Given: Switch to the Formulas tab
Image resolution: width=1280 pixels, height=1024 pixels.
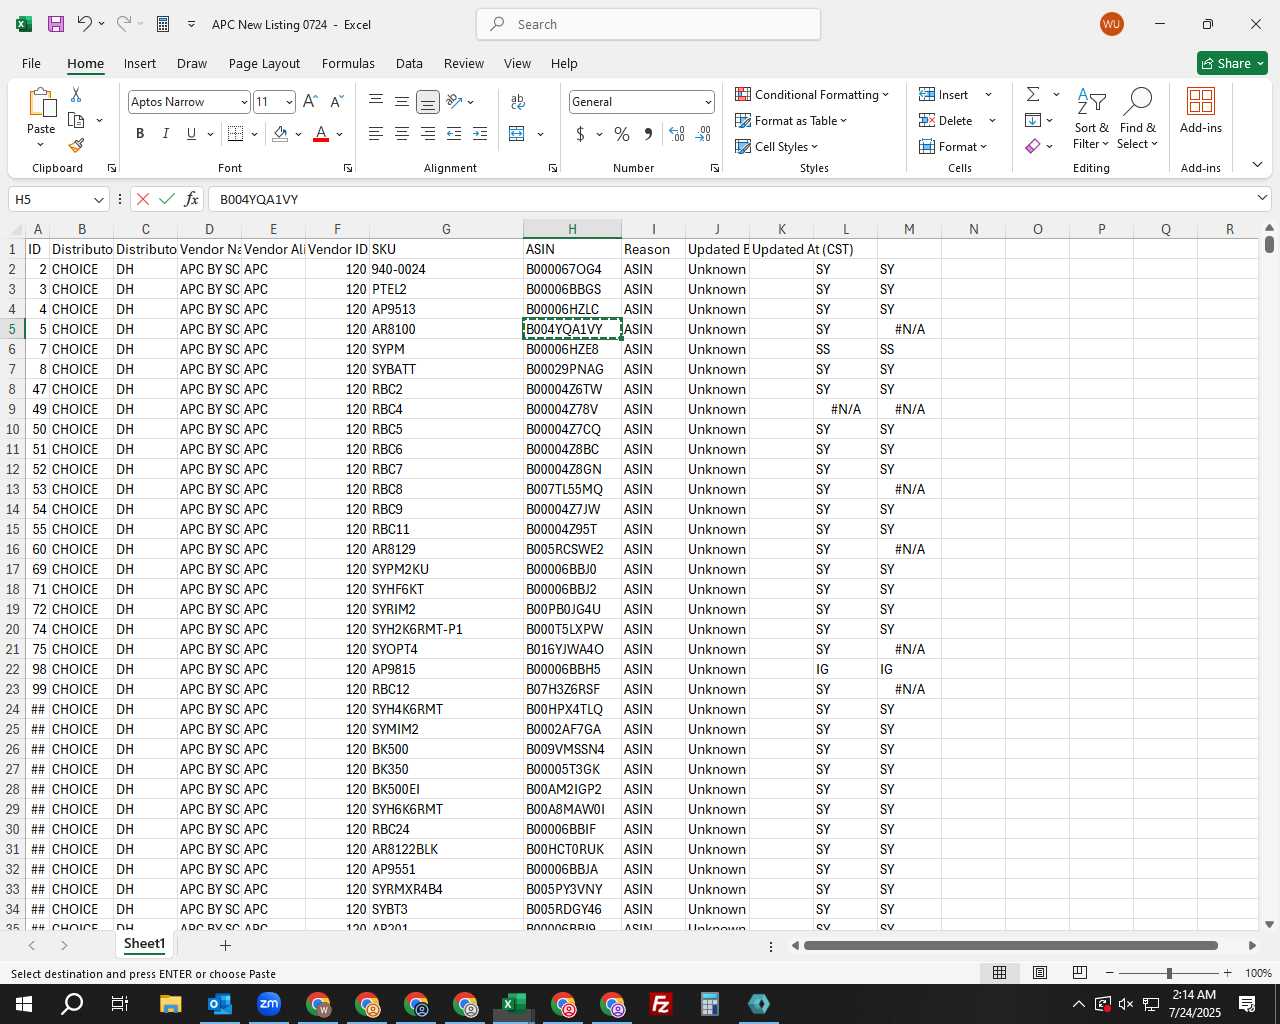Looking at the screenshot, I should pyautogui.click(x=348, y=63).
